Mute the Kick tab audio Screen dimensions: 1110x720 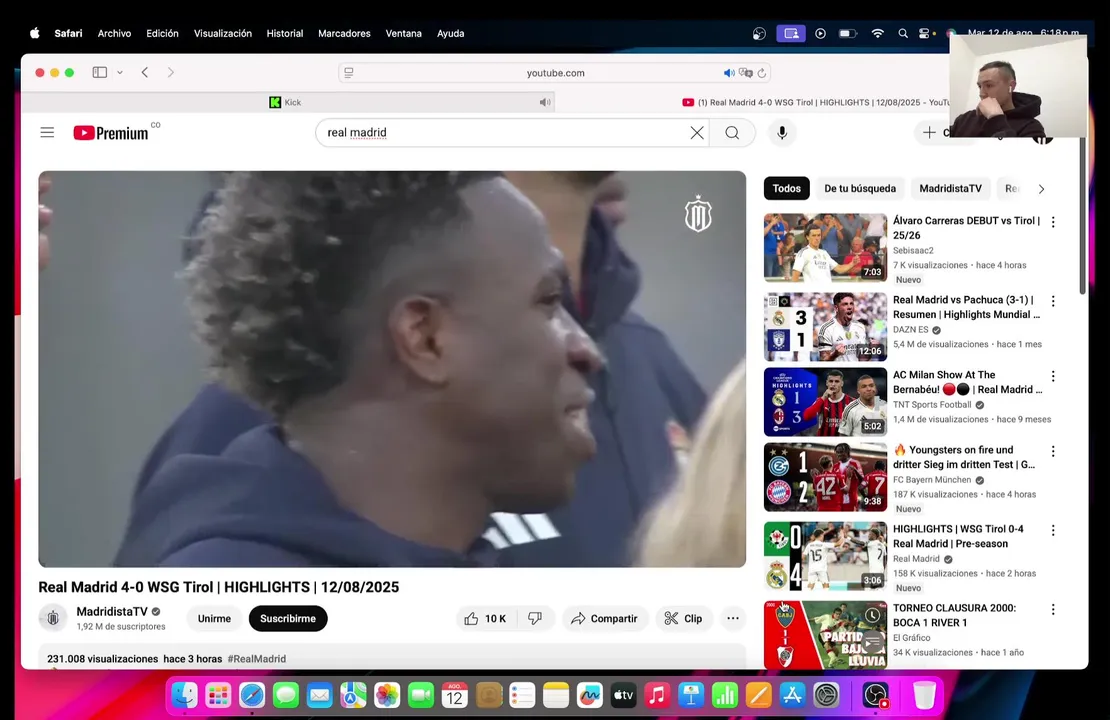(544, 102)
